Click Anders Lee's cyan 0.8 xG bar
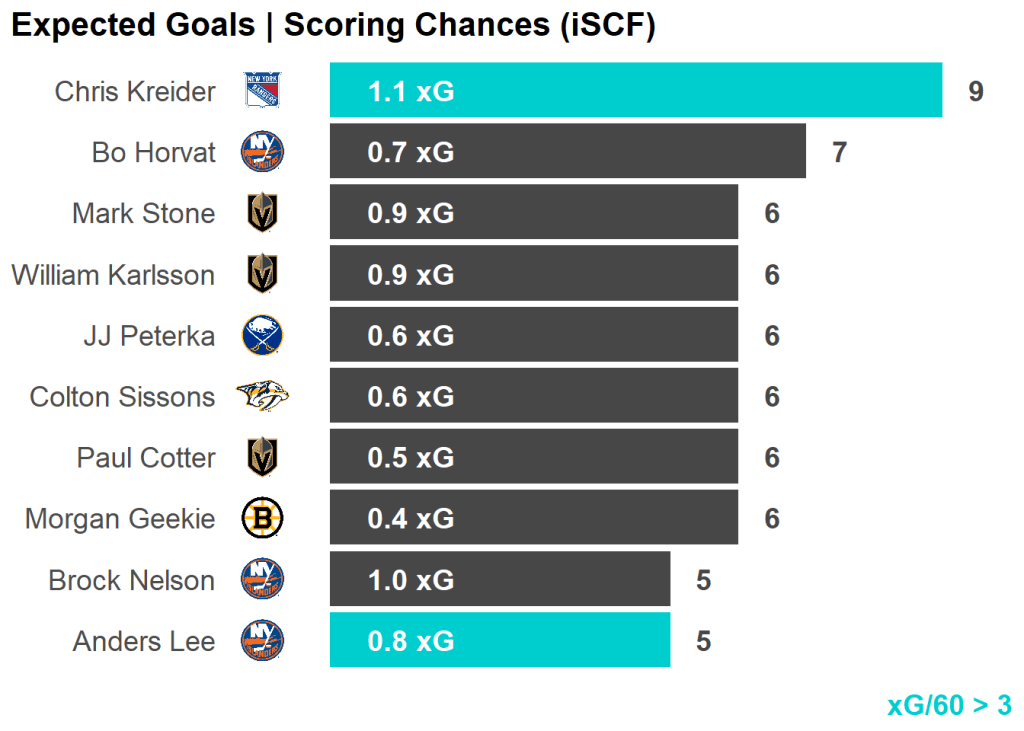 tap(499, 641)
